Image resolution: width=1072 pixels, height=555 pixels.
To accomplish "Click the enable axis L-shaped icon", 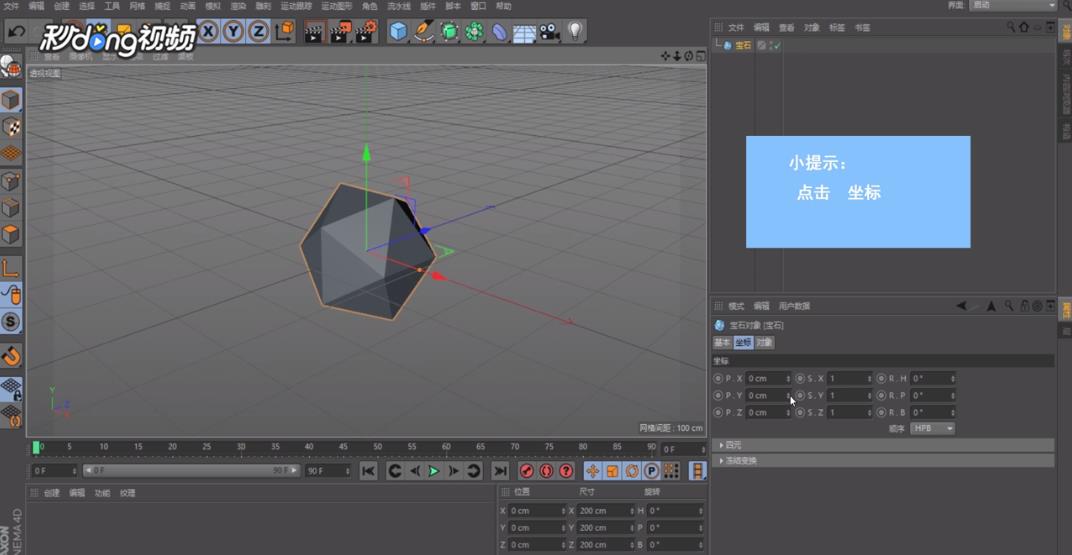I will pos(11,268).
